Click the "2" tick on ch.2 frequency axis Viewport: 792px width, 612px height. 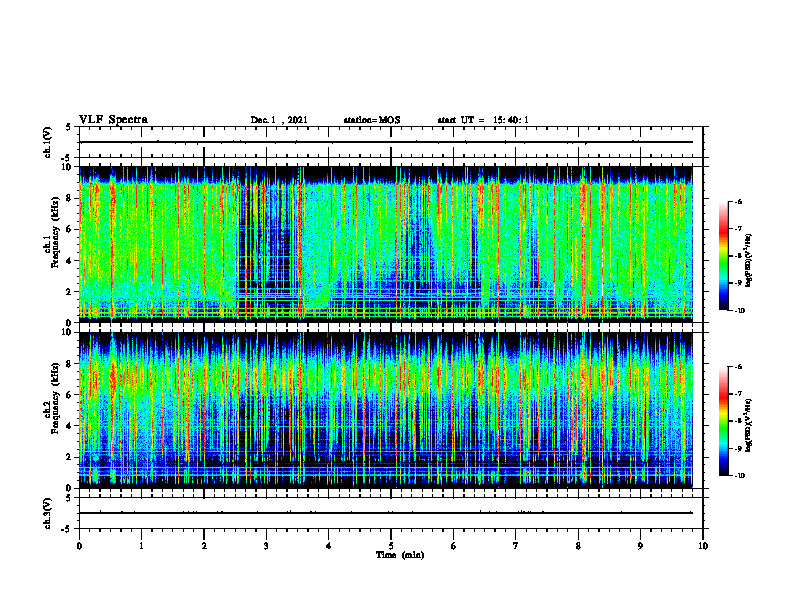[70, 457]
